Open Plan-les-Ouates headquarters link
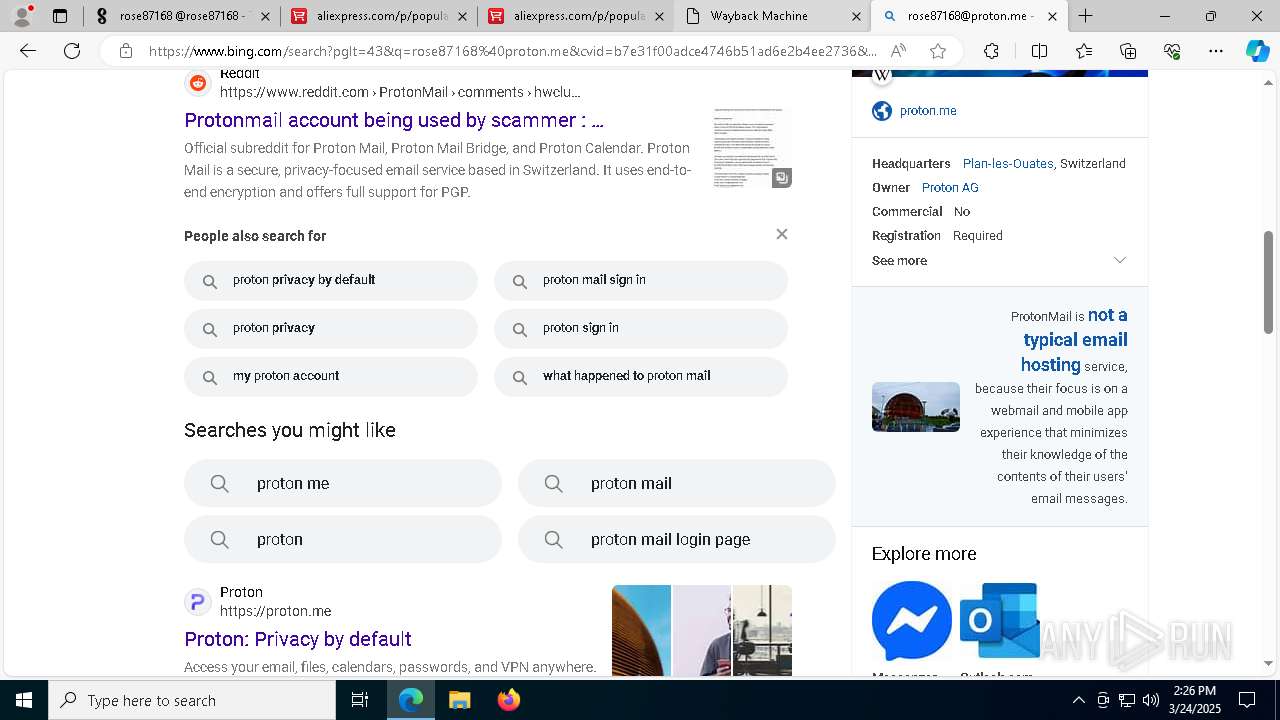 (x=1008, y=164)
